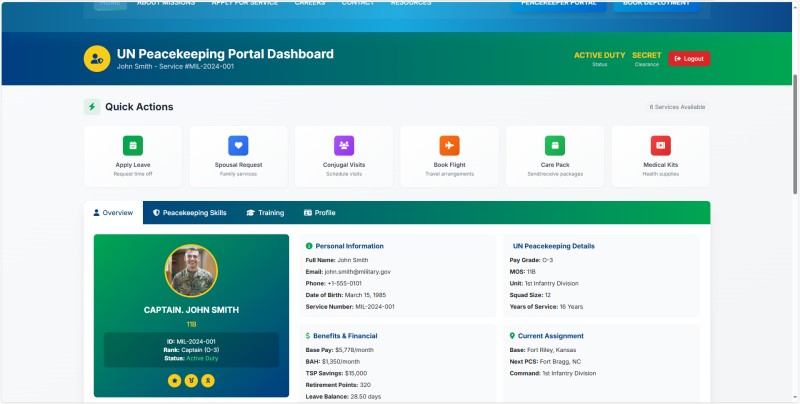The image size is (800, 404).
Task: Click the medal badge under the profile card
Action: 191,381
